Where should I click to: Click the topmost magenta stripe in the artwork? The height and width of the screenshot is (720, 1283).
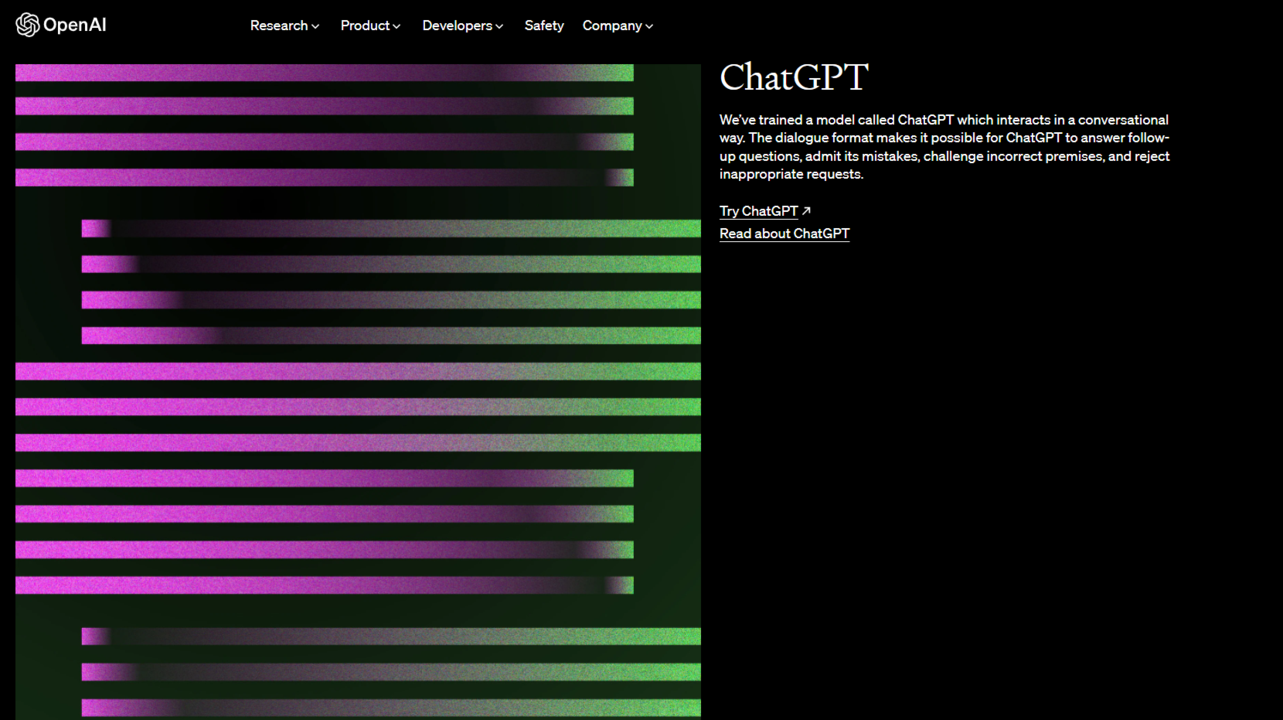coord(324,73)
